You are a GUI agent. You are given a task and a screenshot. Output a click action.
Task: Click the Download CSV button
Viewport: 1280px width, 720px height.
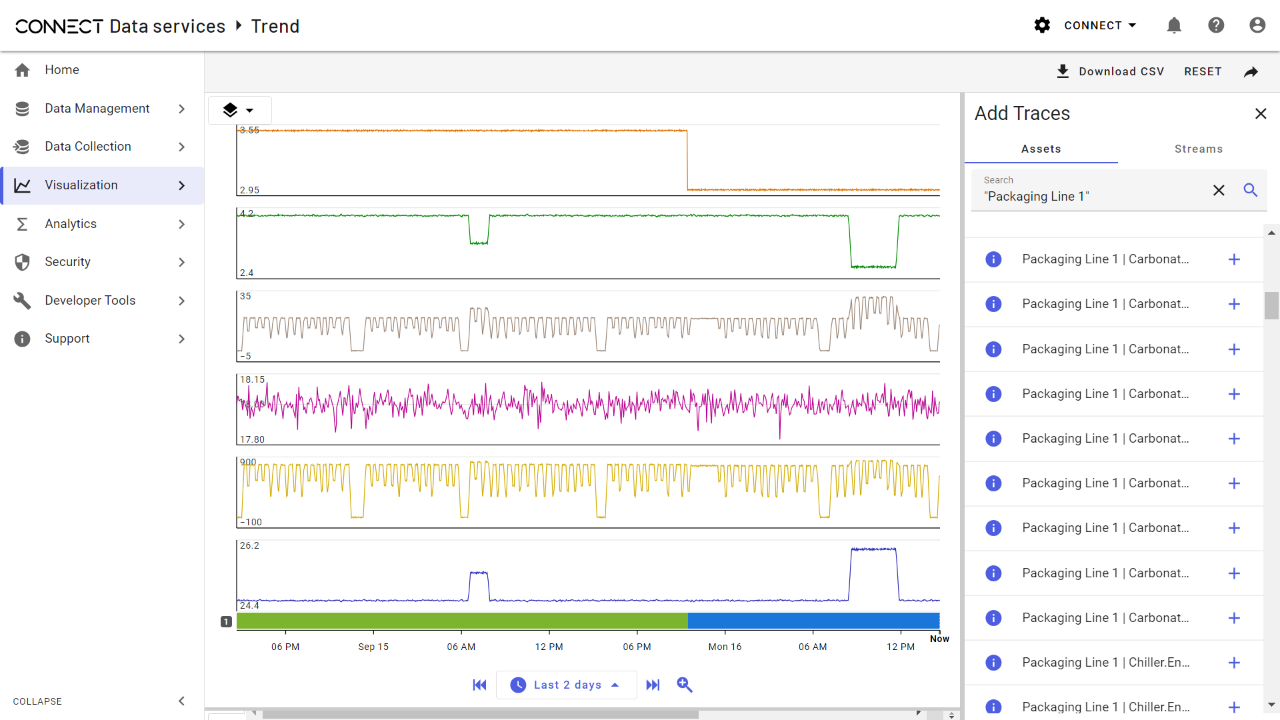[x=1110, y=72]
